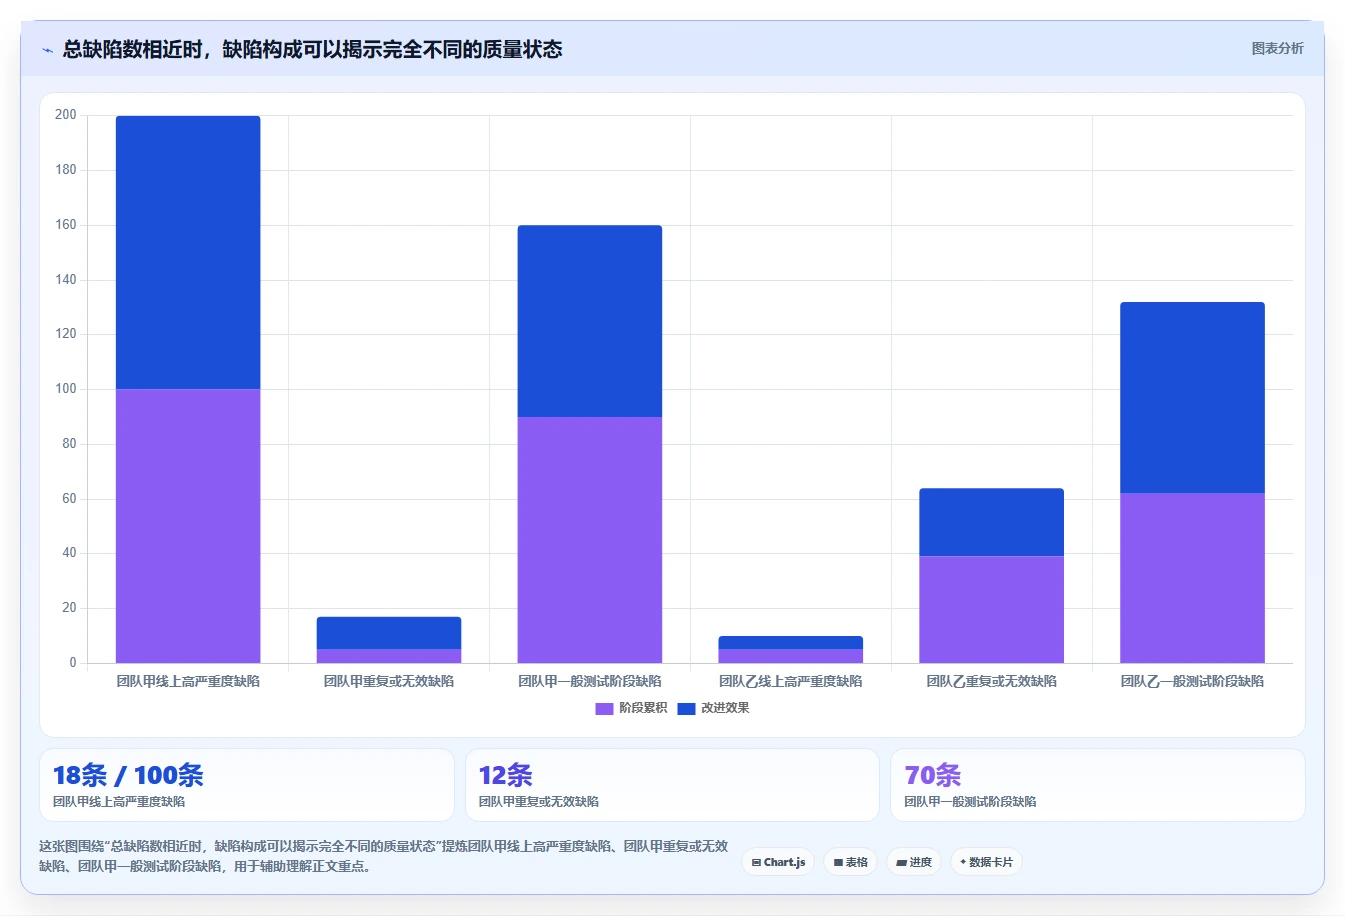Click the 18条 / 100条 data card value
1345x916 pixels.
128,775
